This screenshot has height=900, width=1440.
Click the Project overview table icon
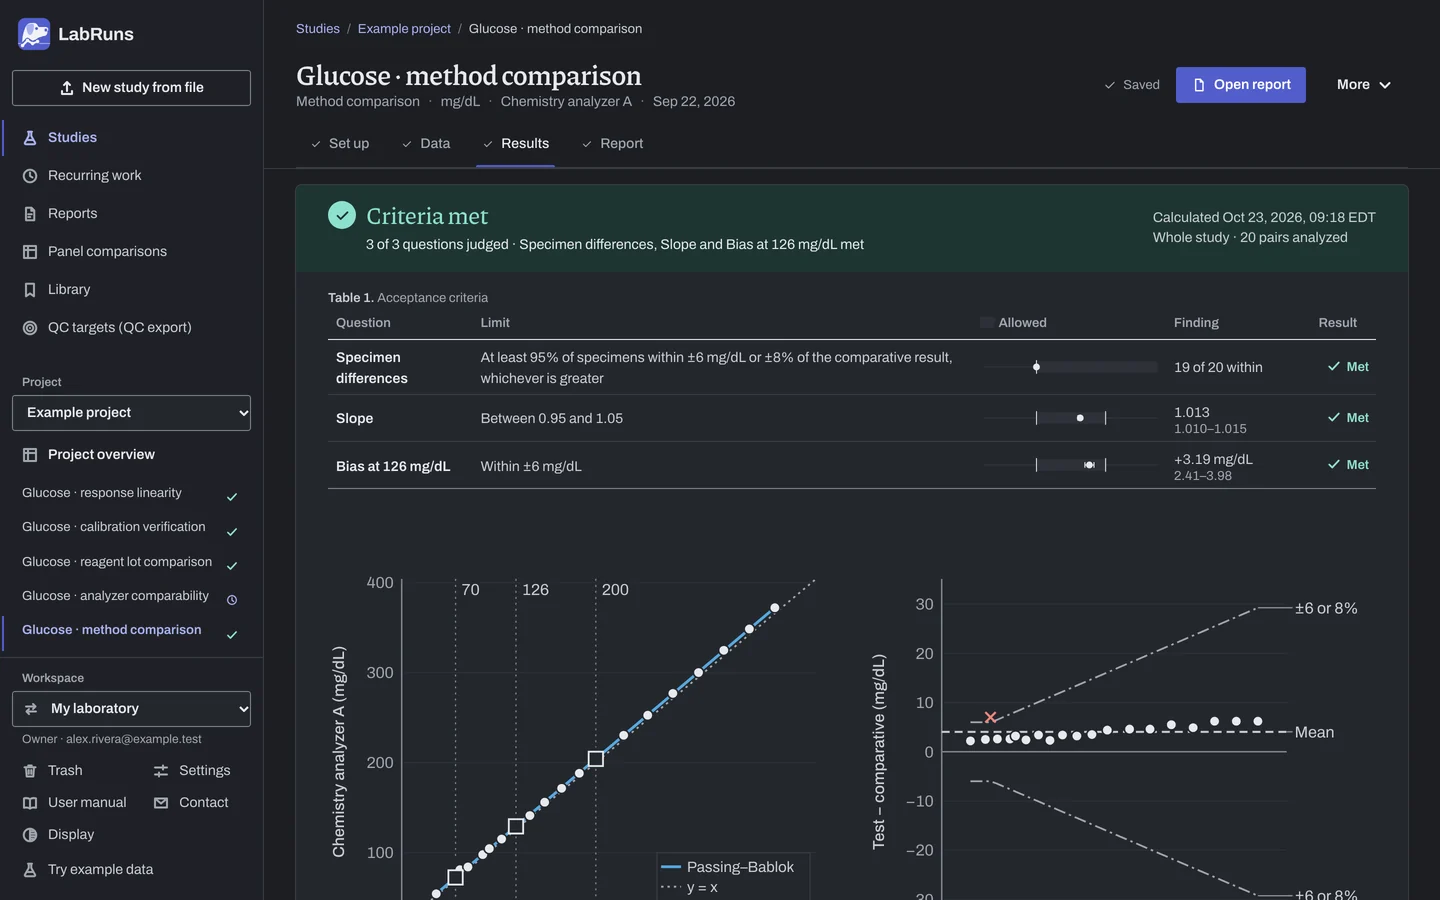30,455
